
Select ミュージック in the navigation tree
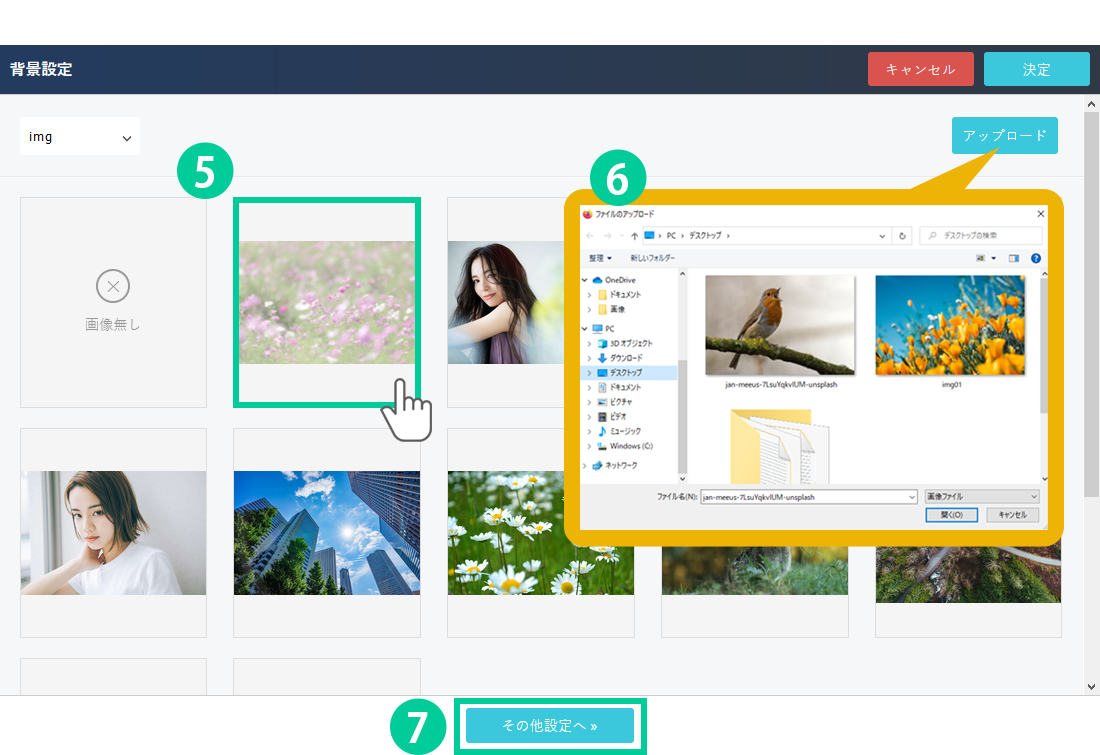[626, 431]
